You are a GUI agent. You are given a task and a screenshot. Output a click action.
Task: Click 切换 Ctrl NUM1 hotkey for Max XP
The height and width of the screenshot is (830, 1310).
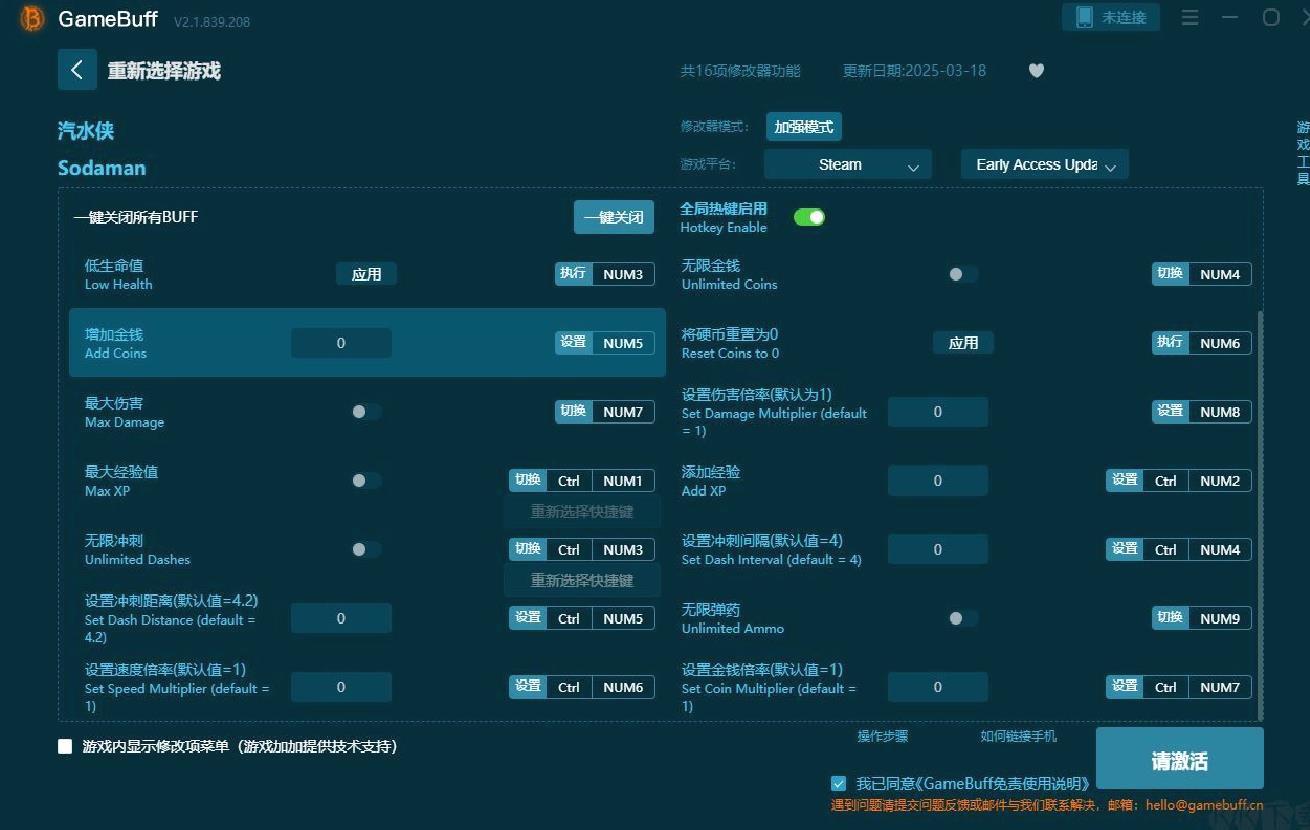(x=582, y=481)
